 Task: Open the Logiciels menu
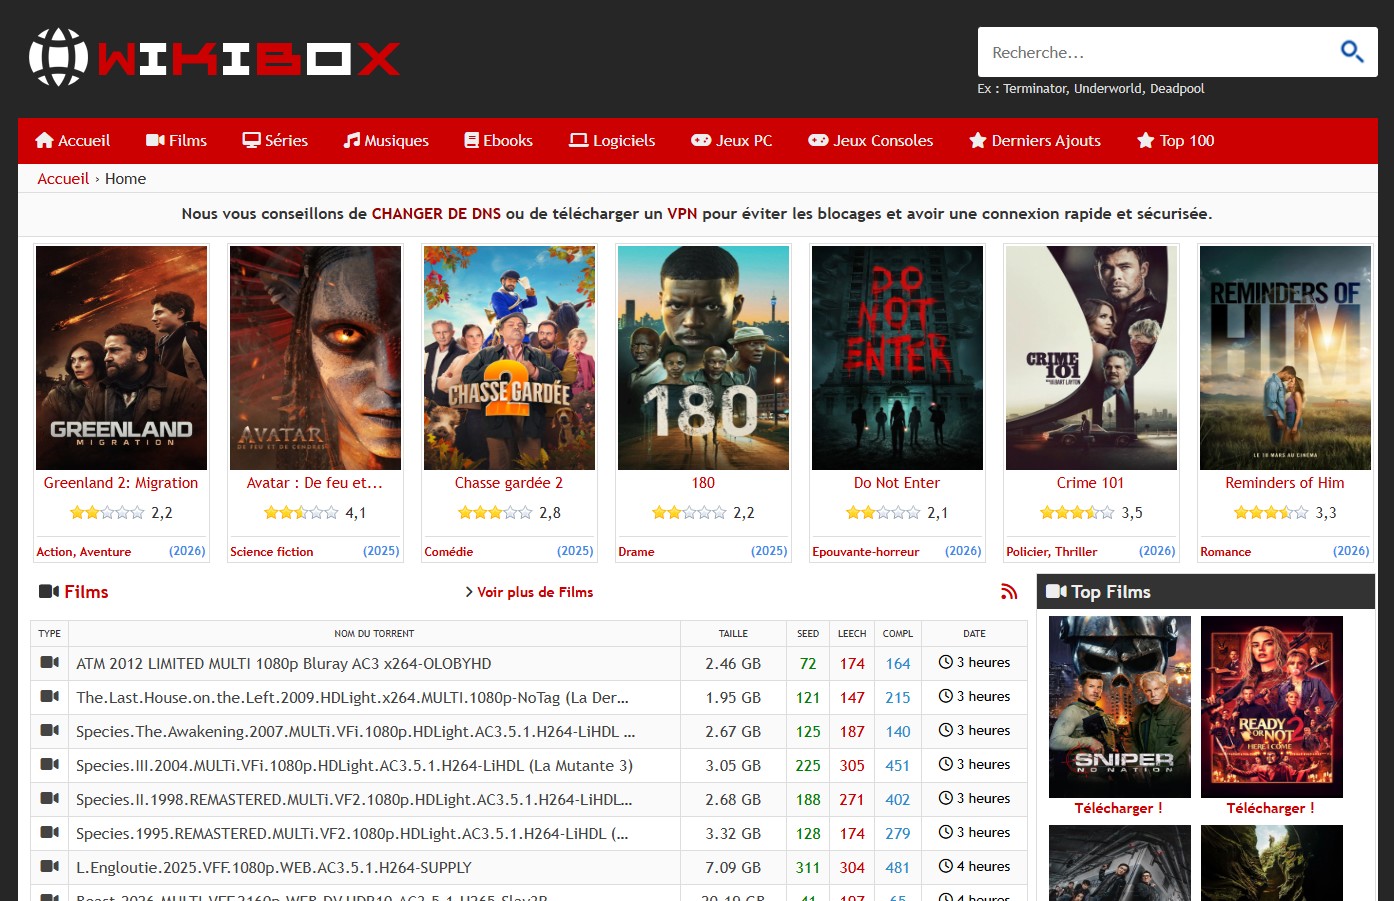[x=612, y=141]
